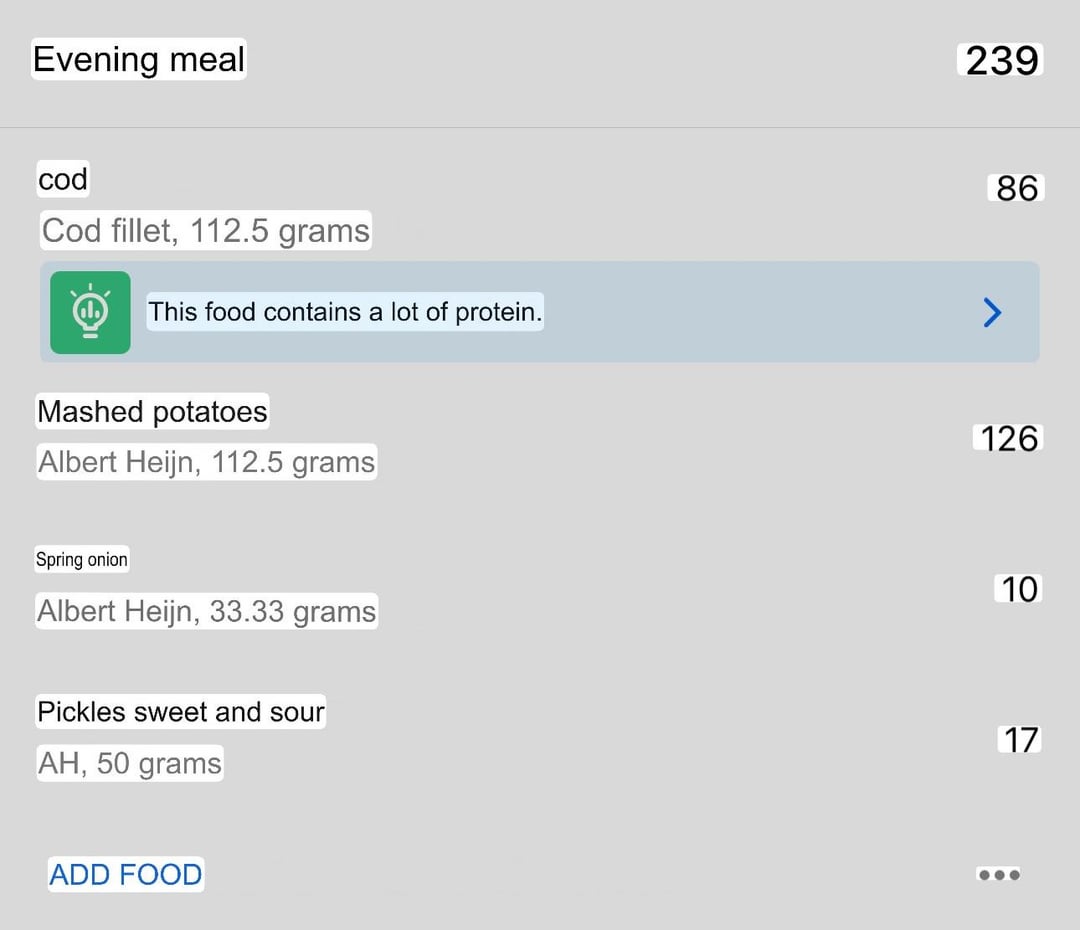Click the Evening meal total 239 calories
Viewport: 1080px width, 930px height.
click(1001, 61)
